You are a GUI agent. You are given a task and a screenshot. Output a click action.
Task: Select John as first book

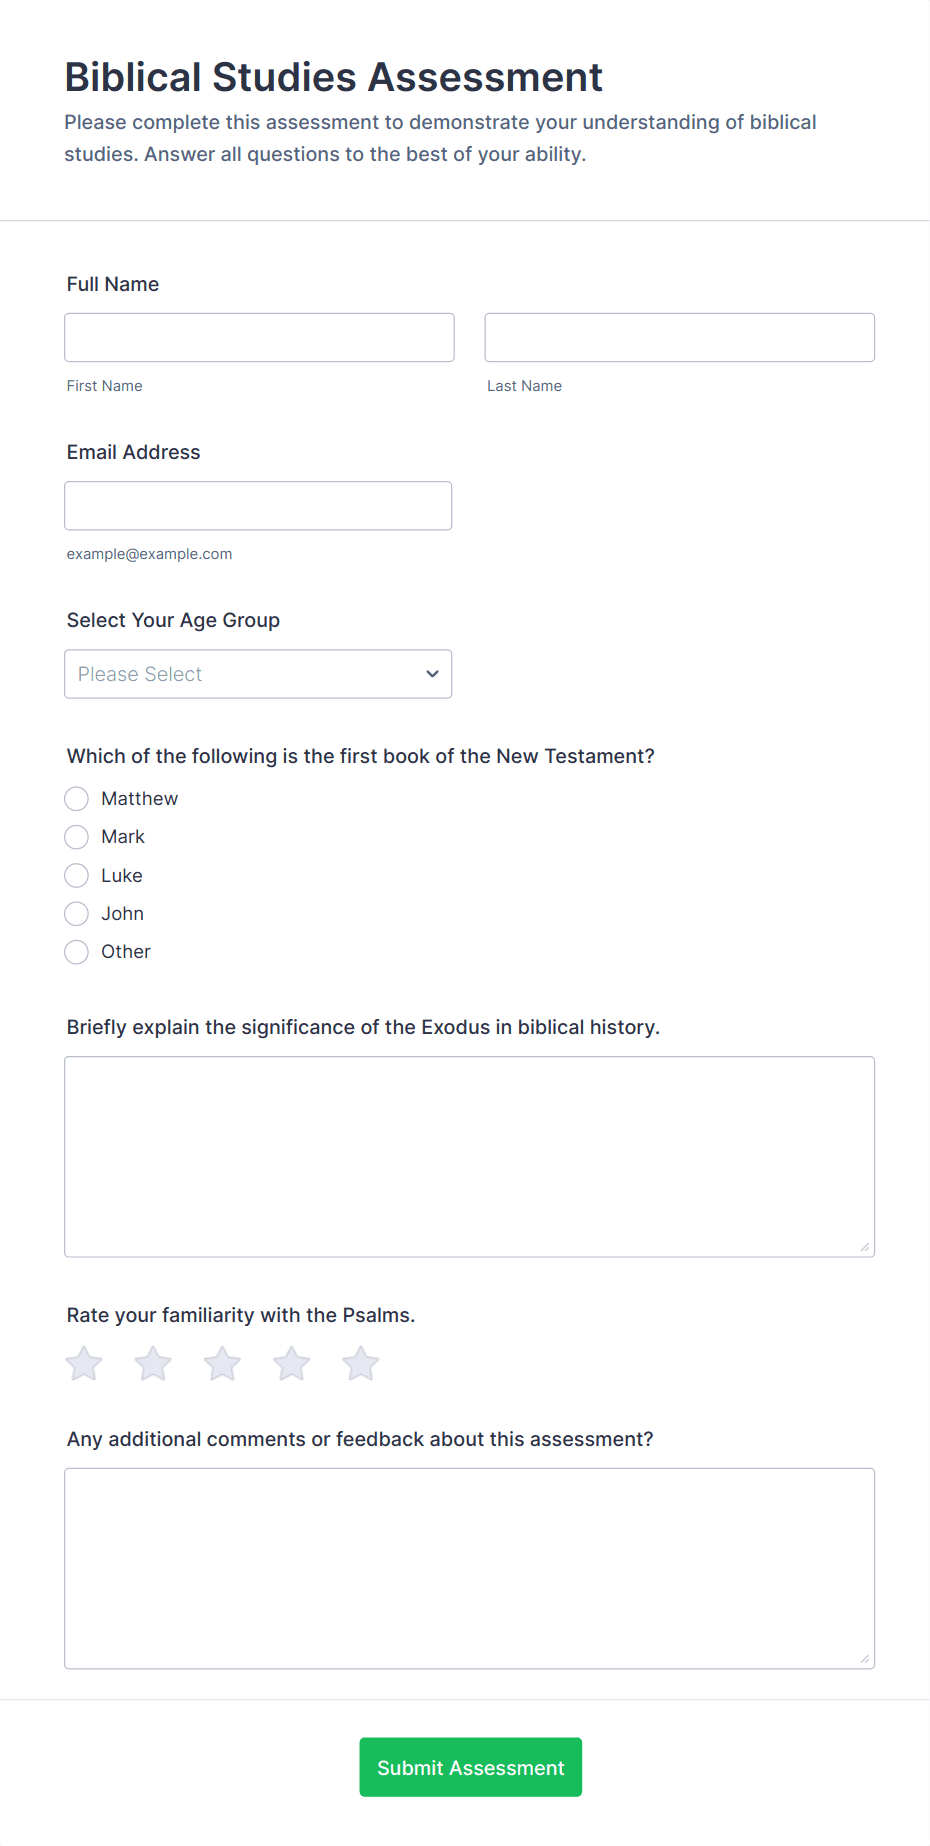[x=77, y=914]
